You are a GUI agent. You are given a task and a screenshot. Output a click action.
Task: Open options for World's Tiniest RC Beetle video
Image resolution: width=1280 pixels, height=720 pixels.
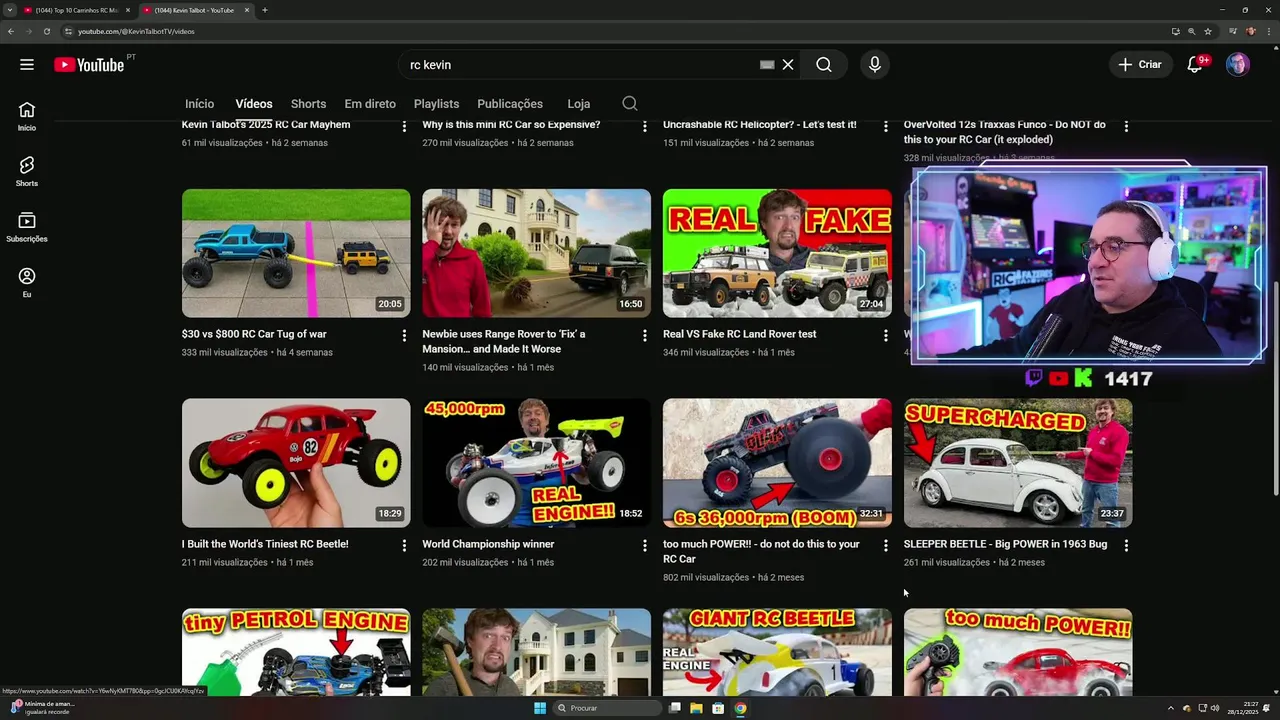tap(404, 546)
